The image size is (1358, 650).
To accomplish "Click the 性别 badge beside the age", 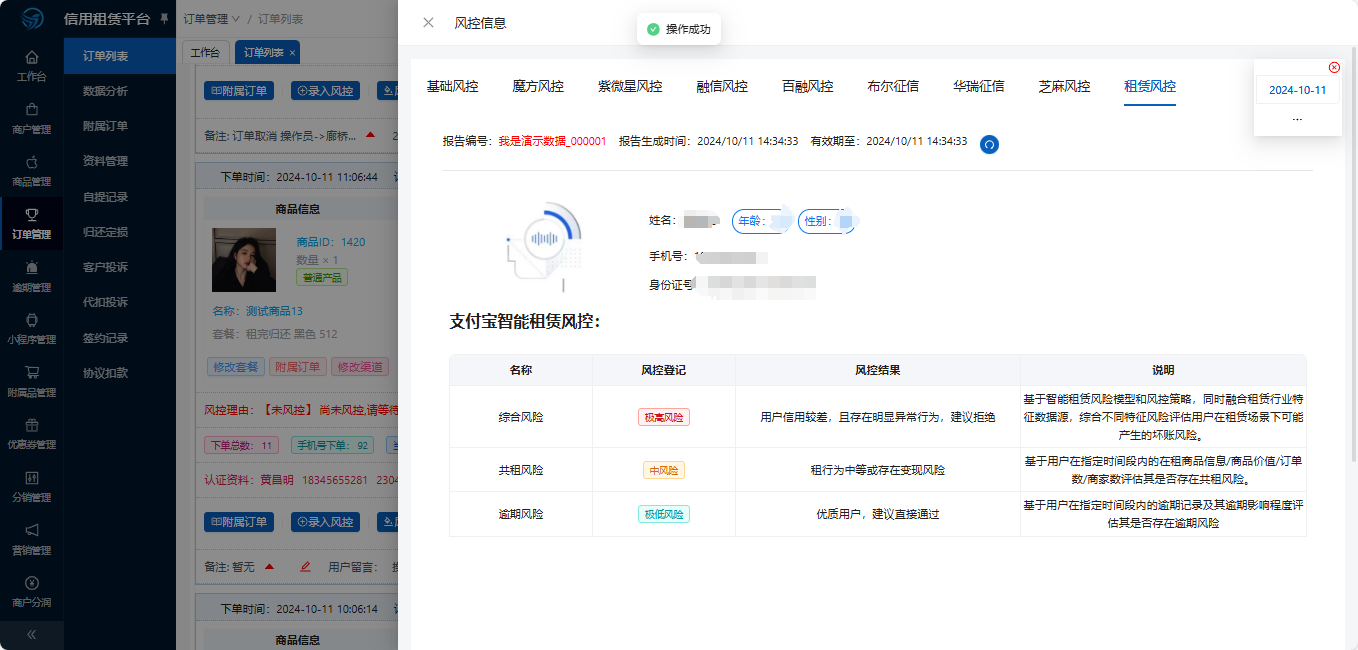I will (827, 221).
